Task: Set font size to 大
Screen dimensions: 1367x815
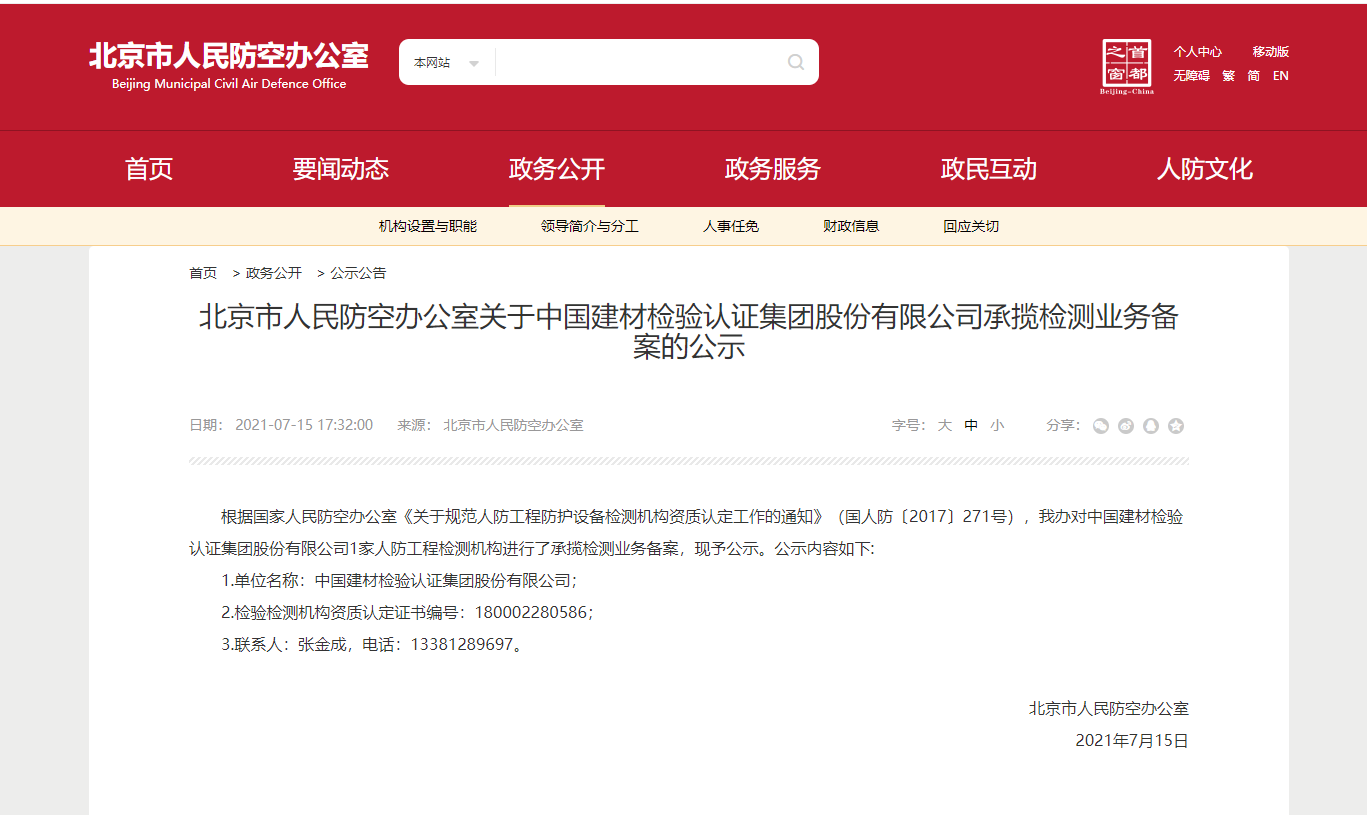Action: pos(944,425)
